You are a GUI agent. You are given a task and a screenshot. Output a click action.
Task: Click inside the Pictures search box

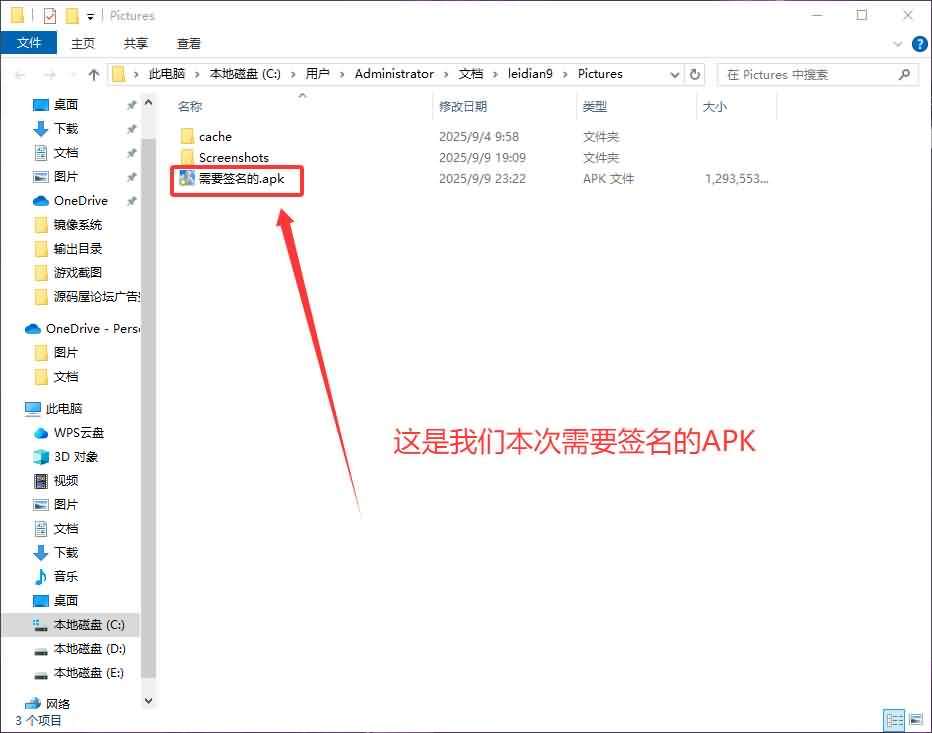[x=810, y=74]
